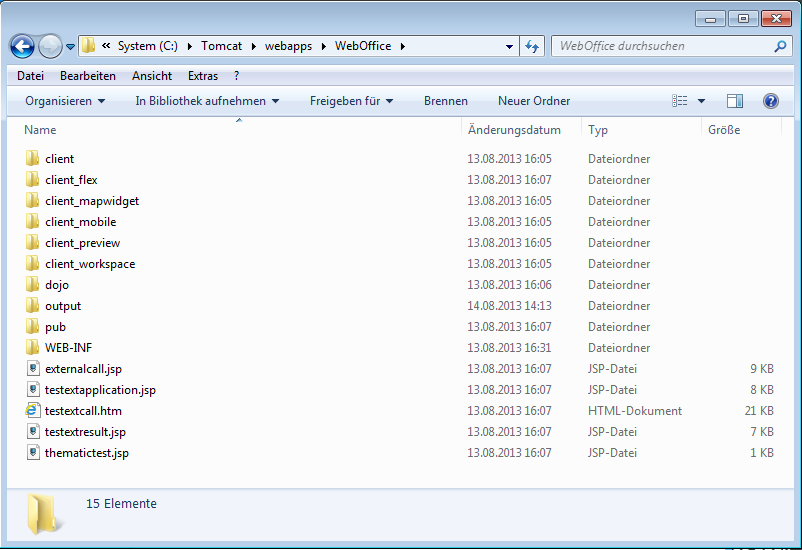Select the dojo folder icon

[x=32, y=284]
